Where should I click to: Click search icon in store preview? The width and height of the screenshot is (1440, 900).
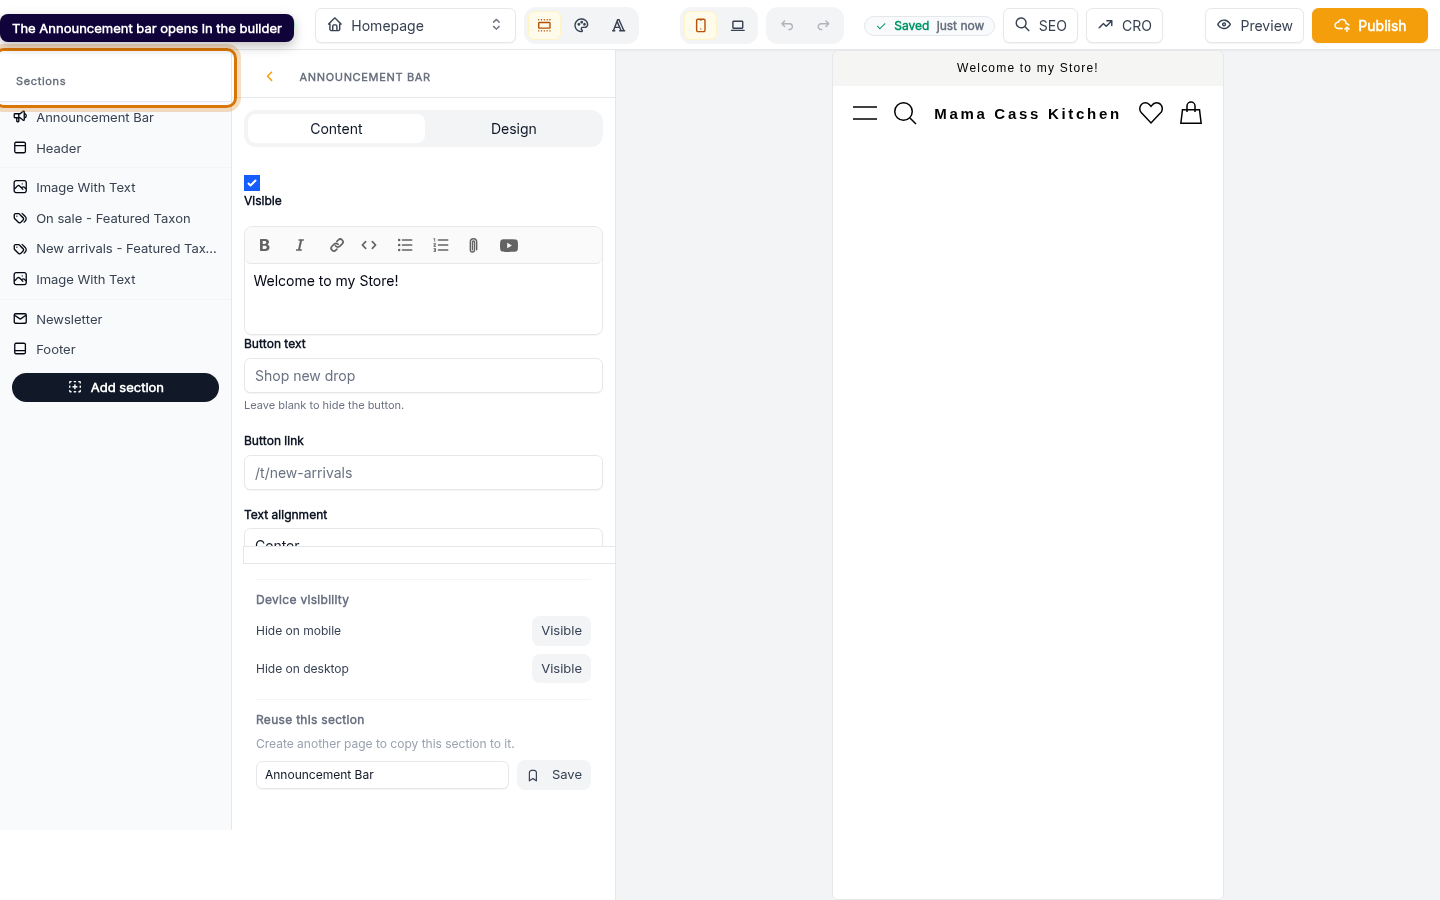point(905,113)
